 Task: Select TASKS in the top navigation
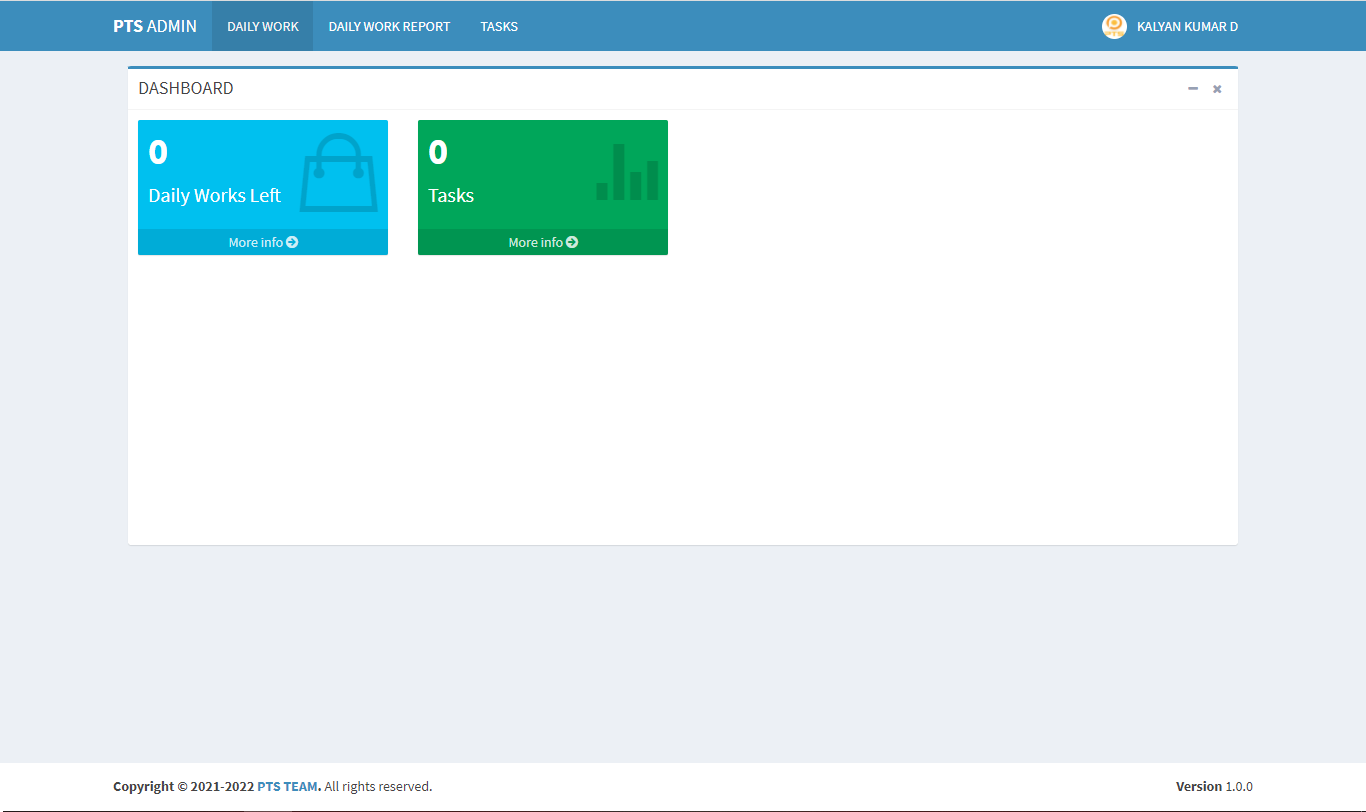[x=499, y=27]
